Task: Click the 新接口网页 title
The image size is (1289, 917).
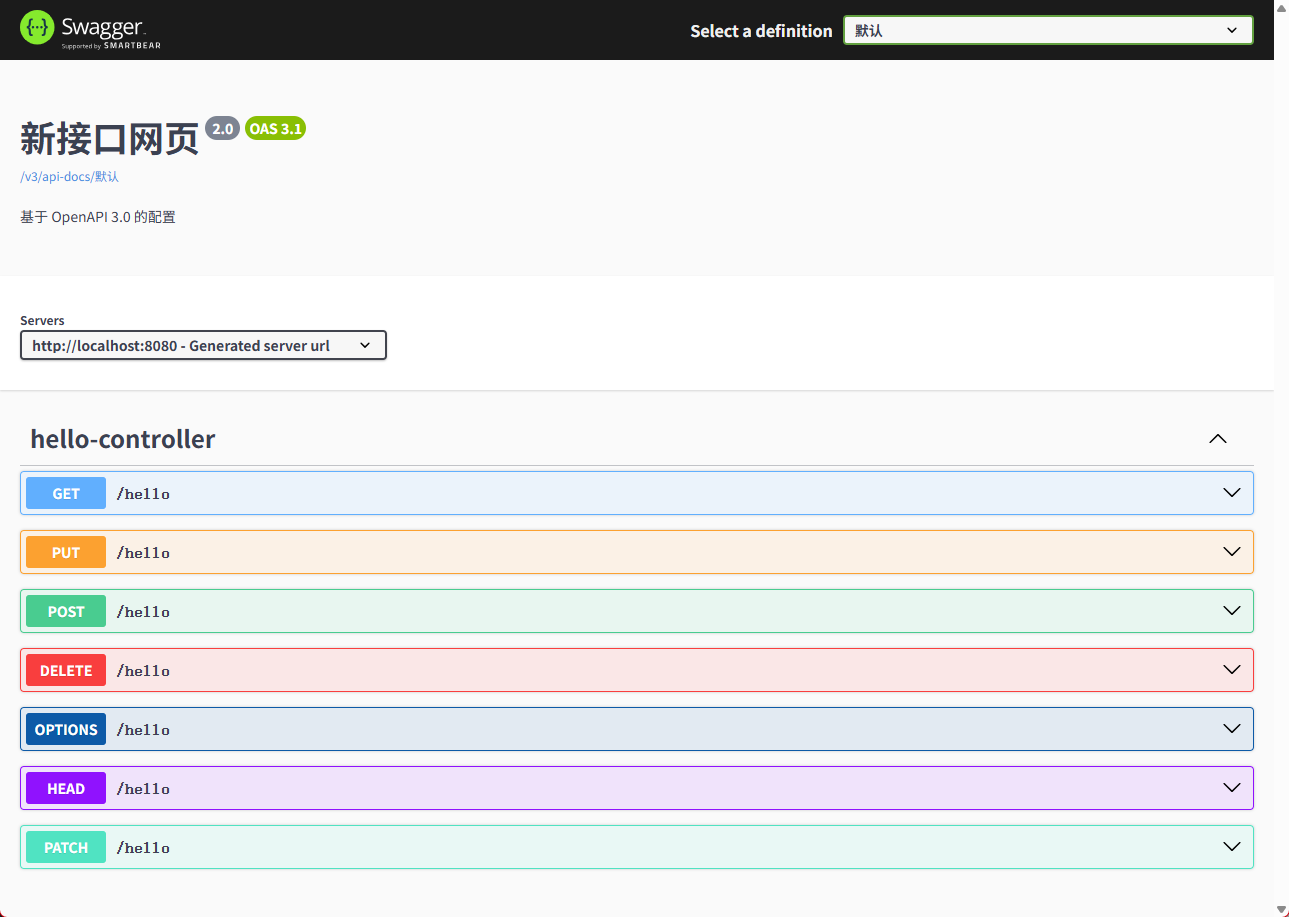Action: pyautogui.click(x=110, y=141)
